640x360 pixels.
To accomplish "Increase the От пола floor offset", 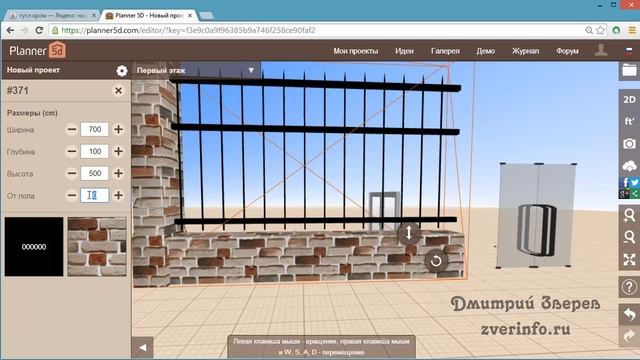I will pos(118,196).
